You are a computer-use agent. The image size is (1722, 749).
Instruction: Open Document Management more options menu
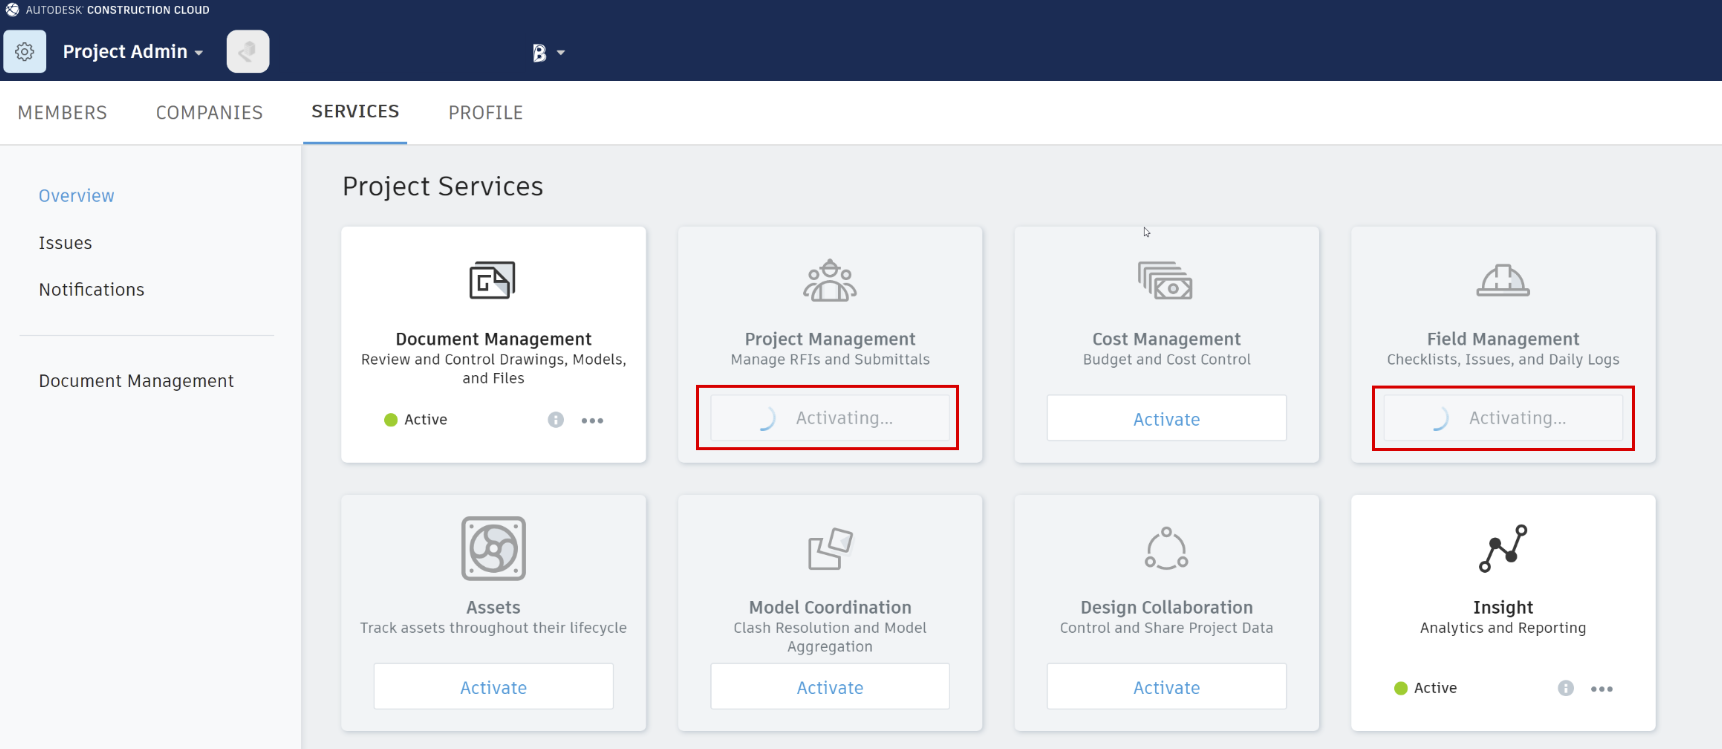(593, 420)
